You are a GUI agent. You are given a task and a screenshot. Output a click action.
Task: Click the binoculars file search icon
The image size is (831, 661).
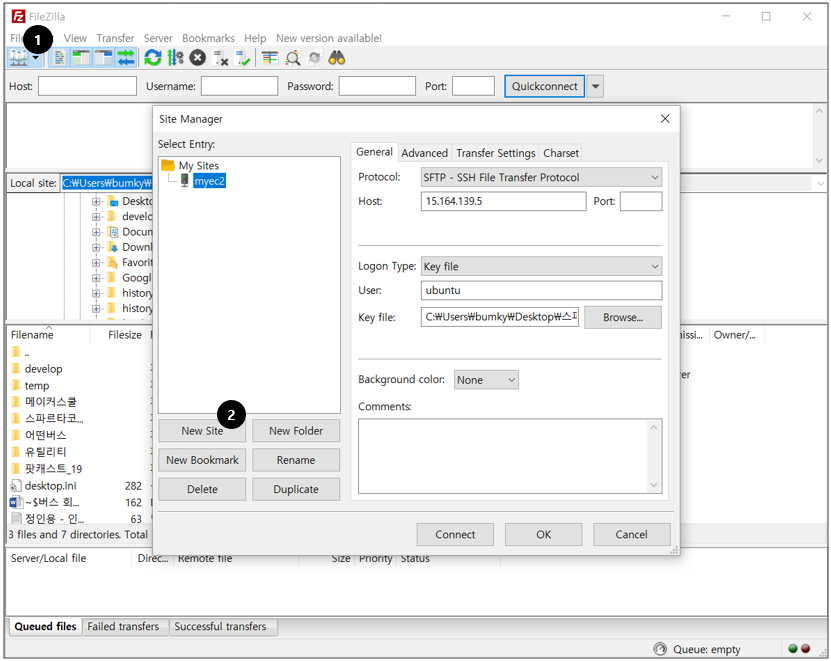click(337, 58)
